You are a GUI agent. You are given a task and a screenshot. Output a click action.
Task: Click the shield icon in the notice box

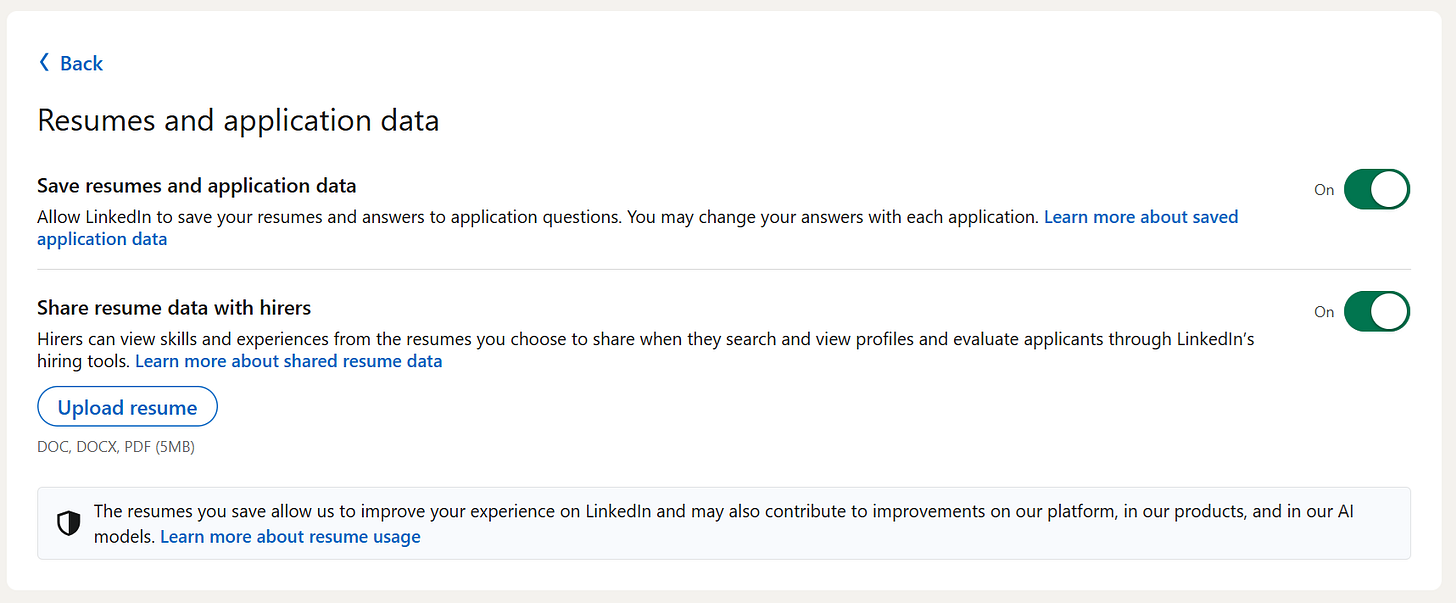coord(68,523)
